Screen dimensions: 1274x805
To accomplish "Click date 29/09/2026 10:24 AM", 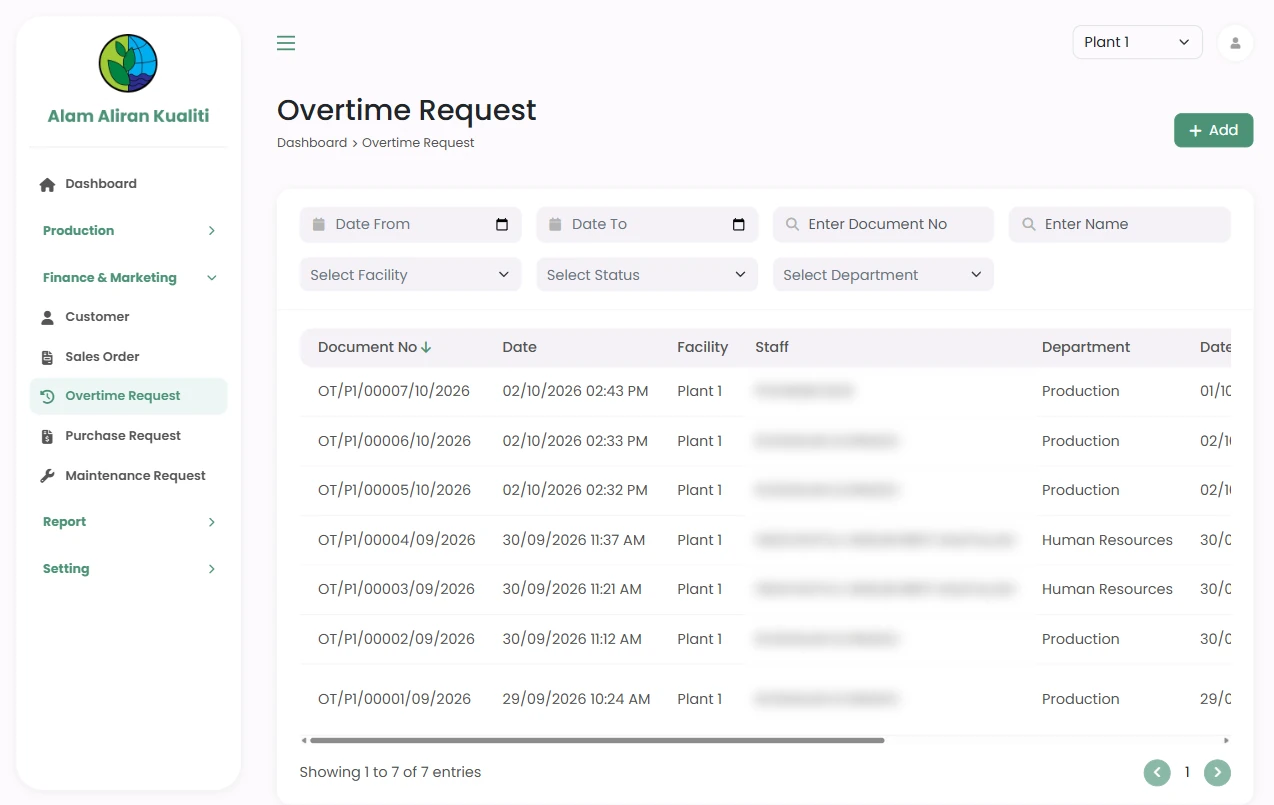I will (x=576, y=699).
